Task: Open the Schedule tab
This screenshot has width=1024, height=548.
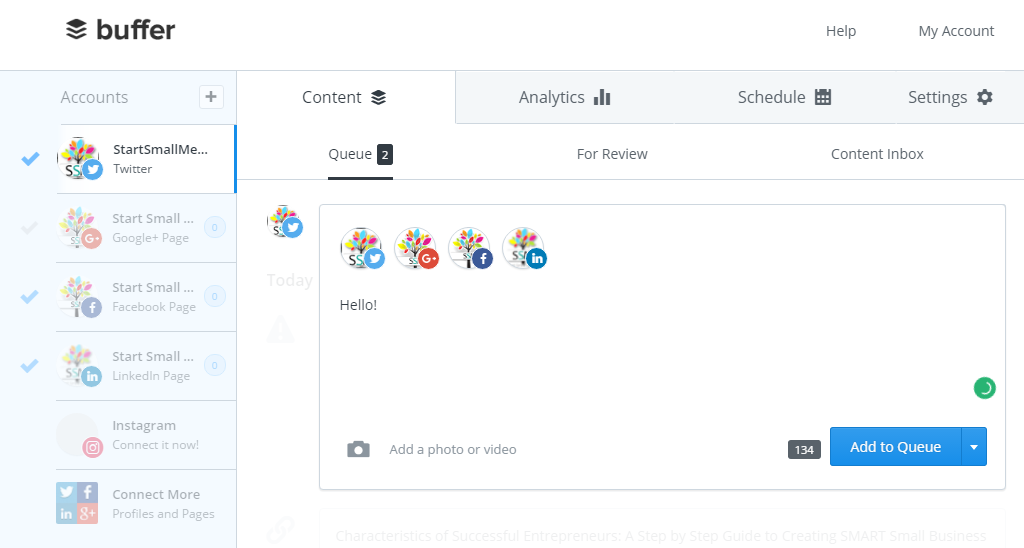Action: (x=784, y=97)
